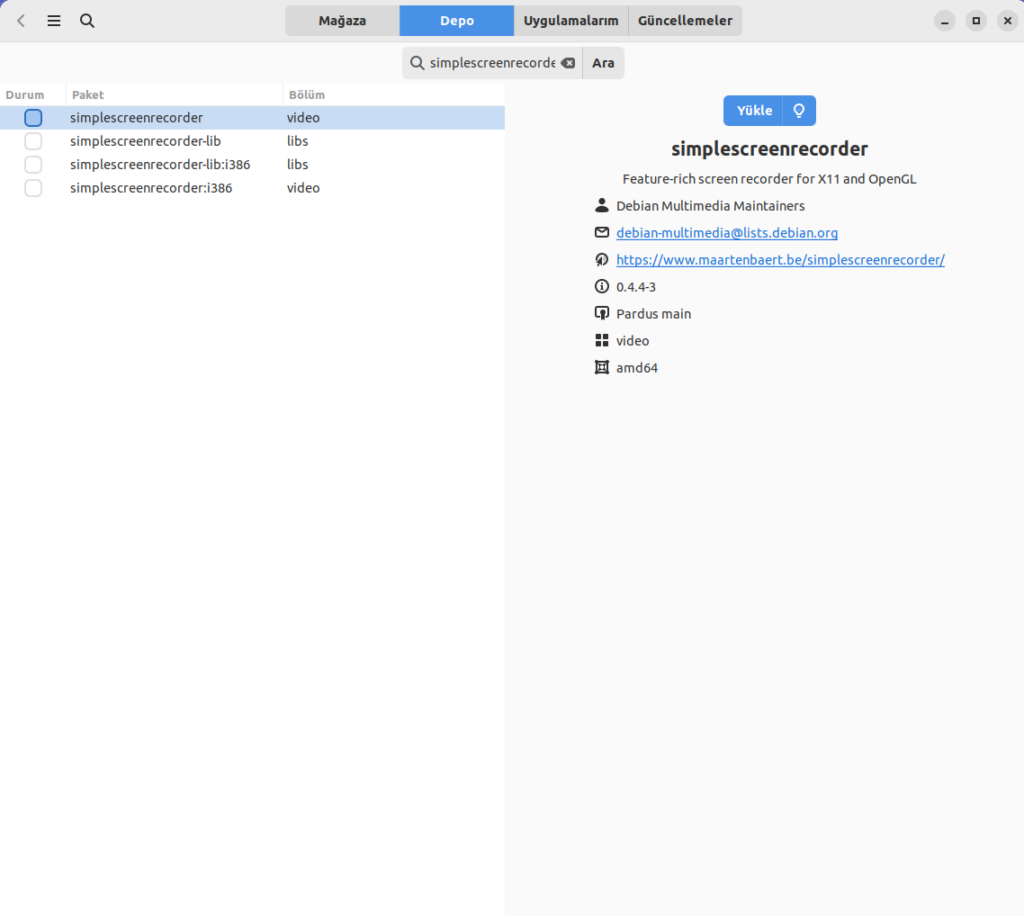Click Debian Multimedia Maintainers text
This screenshot has height=916, width=1024.
(x=710, y=206)
